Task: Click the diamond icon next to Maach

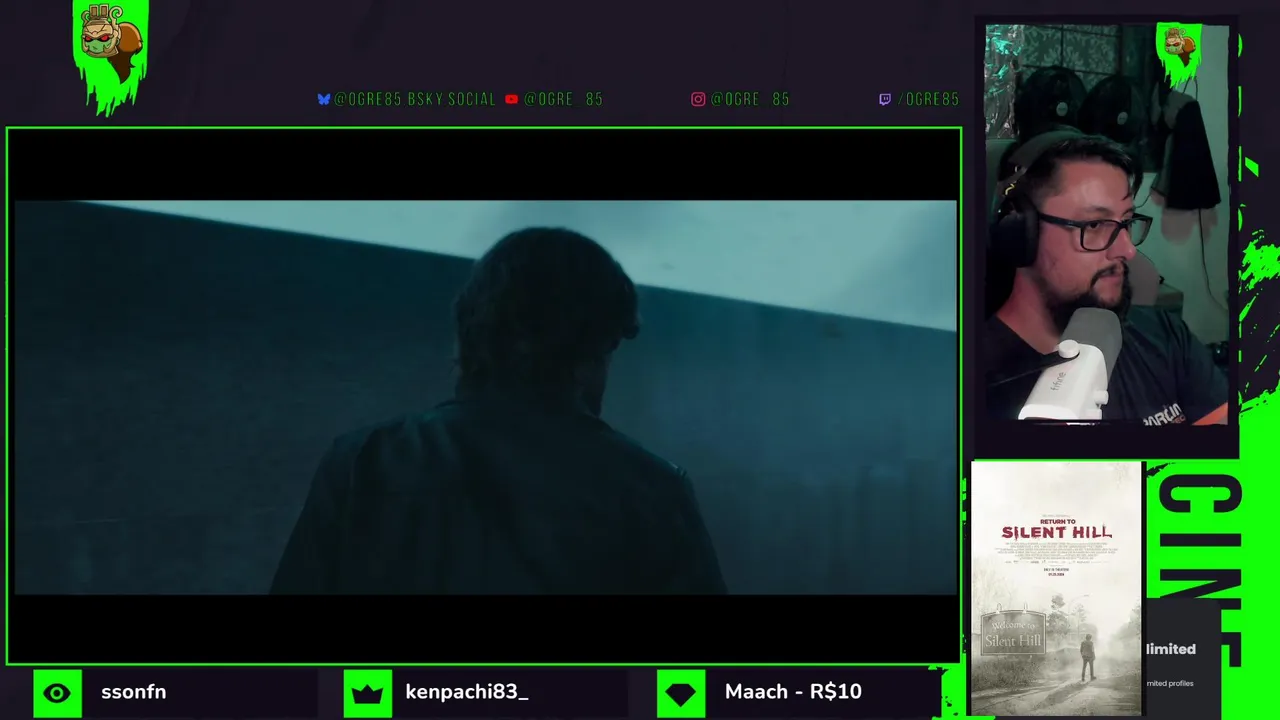Action: click(x=681, y=693)
